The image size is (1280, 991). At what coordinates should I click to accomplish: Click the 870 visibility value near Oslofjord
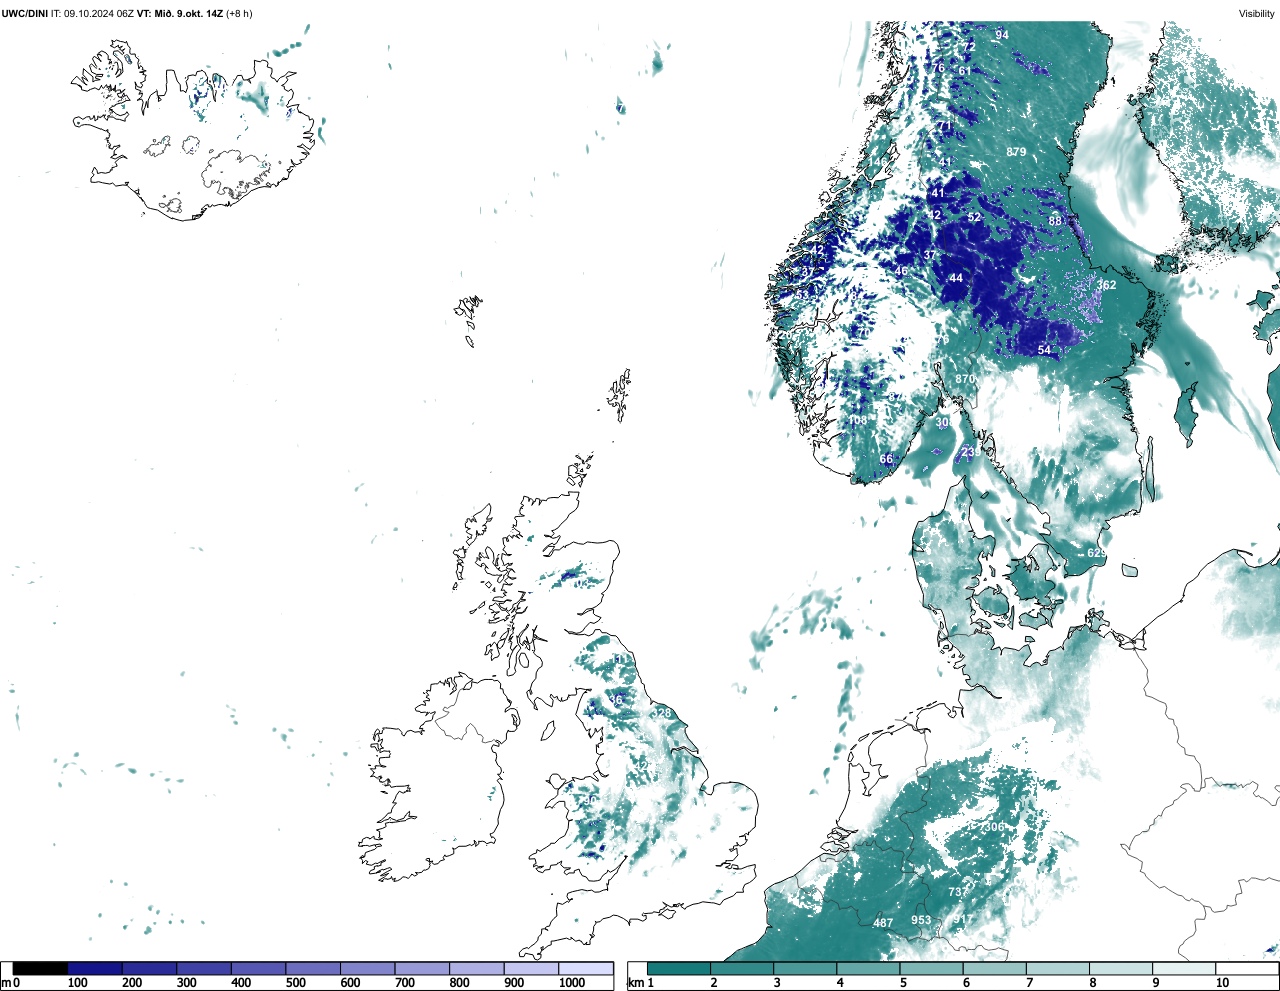click(x=965, y=379)
